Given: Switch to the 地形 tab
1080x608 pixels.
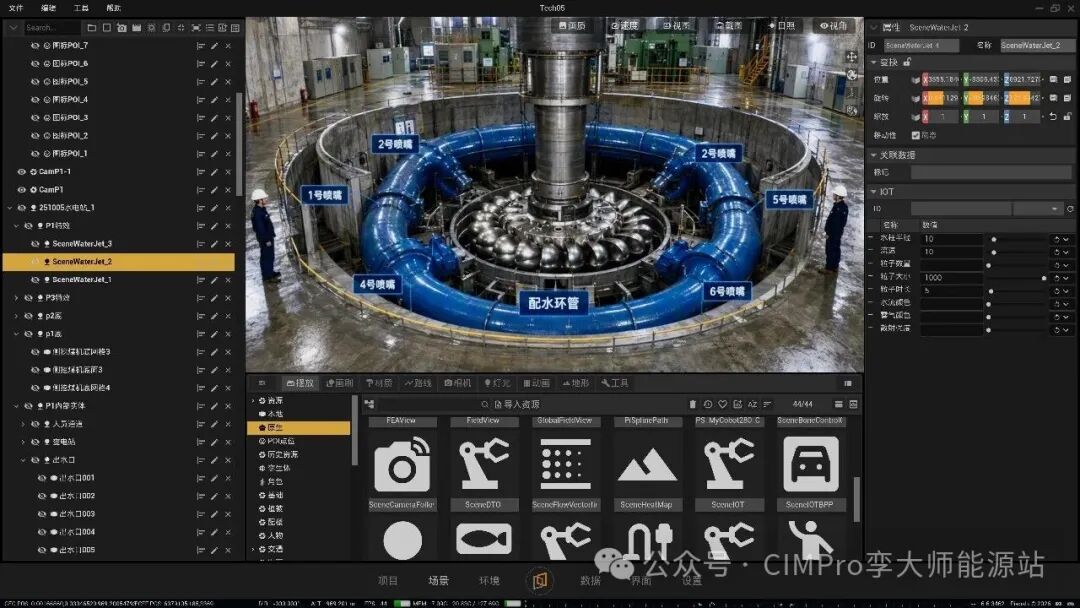Looking at the screenshot, I should pos(576,383).
